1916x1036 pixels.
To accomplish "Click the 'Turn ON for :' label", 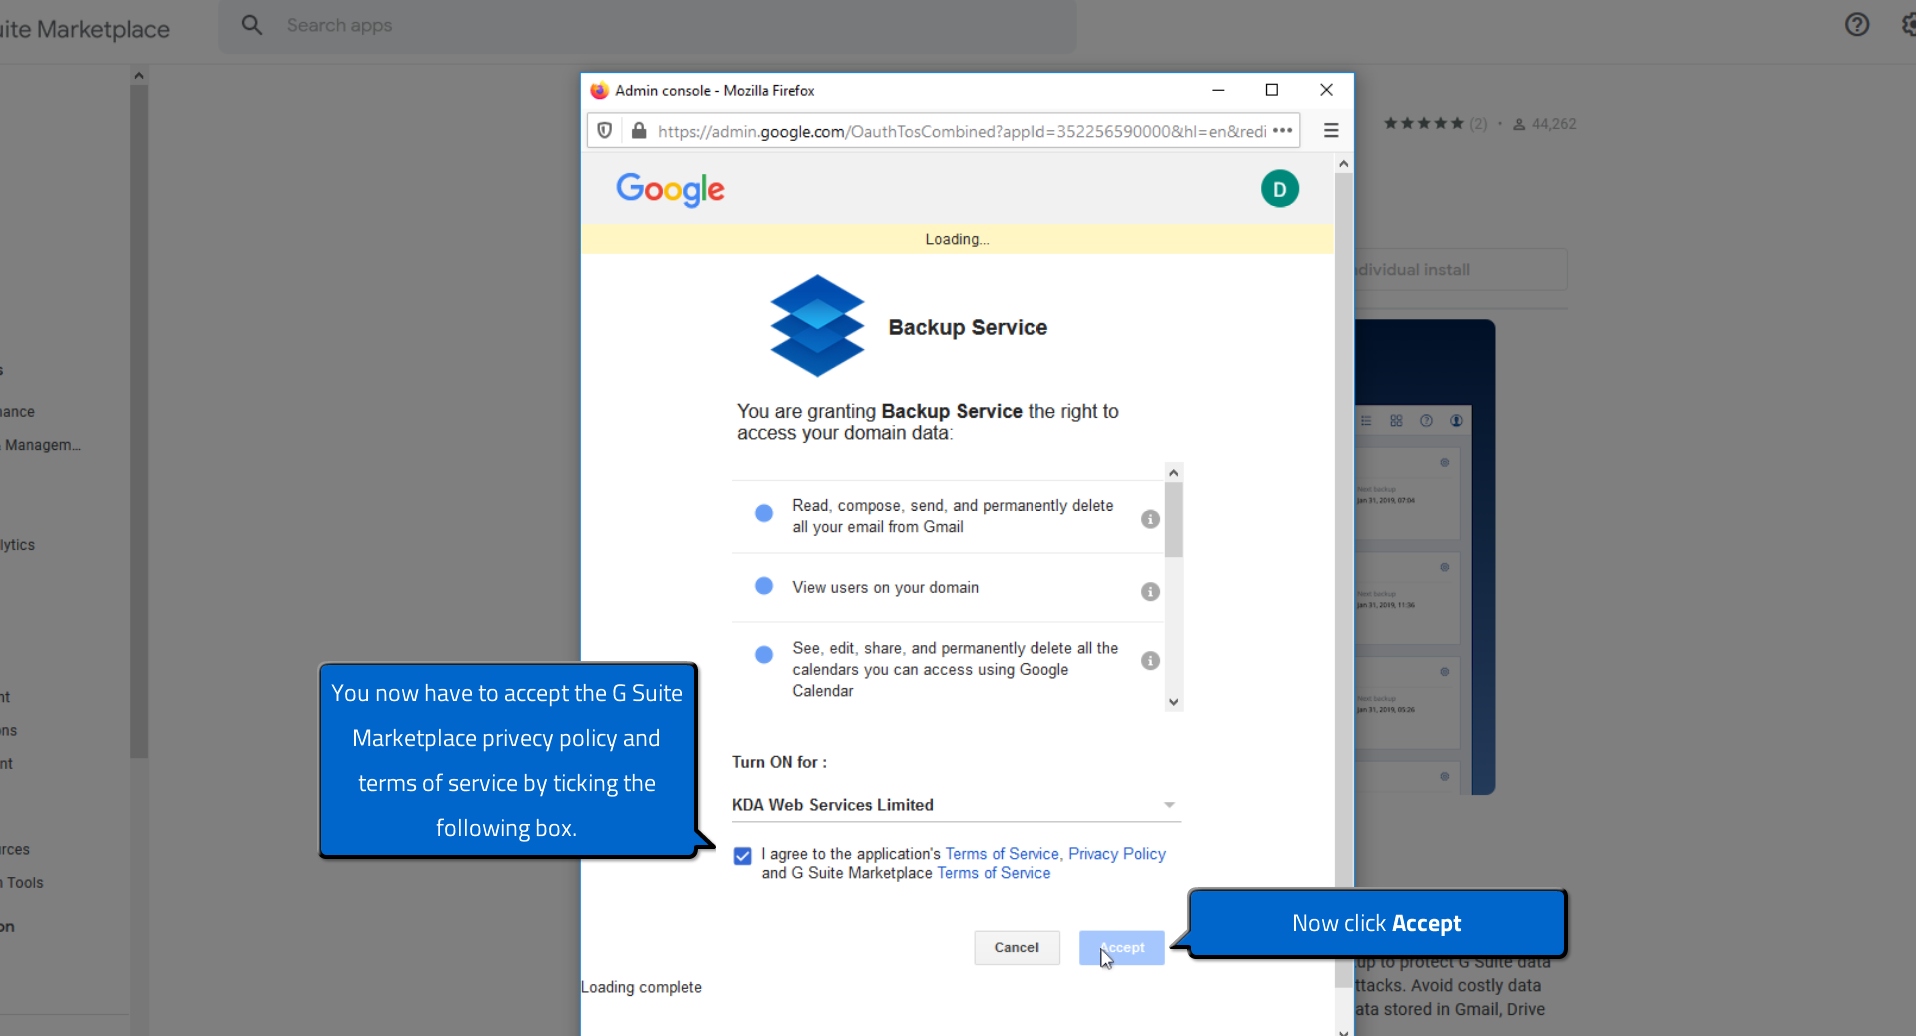I will (x=779, y=762).
